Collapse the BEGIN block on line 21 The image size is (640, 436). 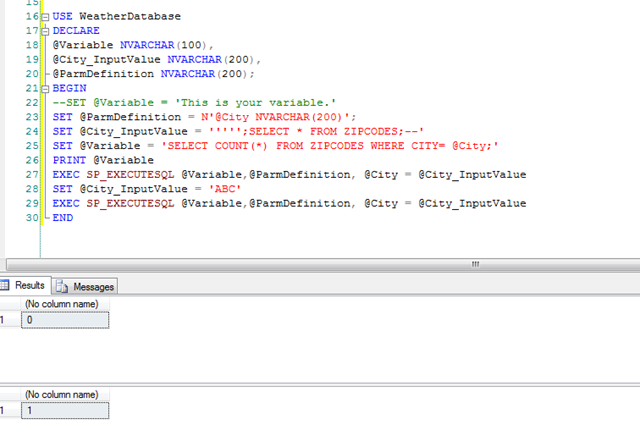(45, 89)
